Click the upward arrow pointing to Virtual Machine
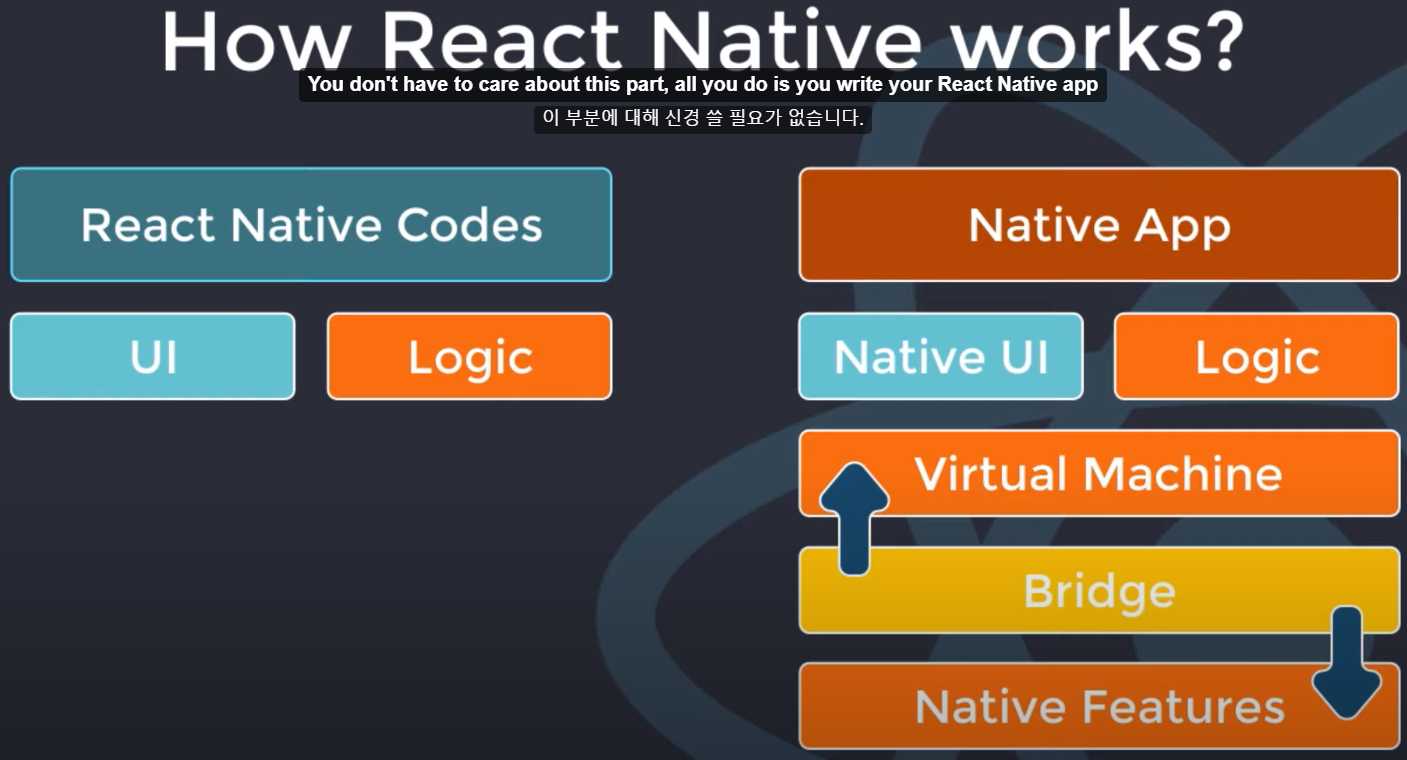The width and height of the screenshot is (1407, 760). coord(854,519)
